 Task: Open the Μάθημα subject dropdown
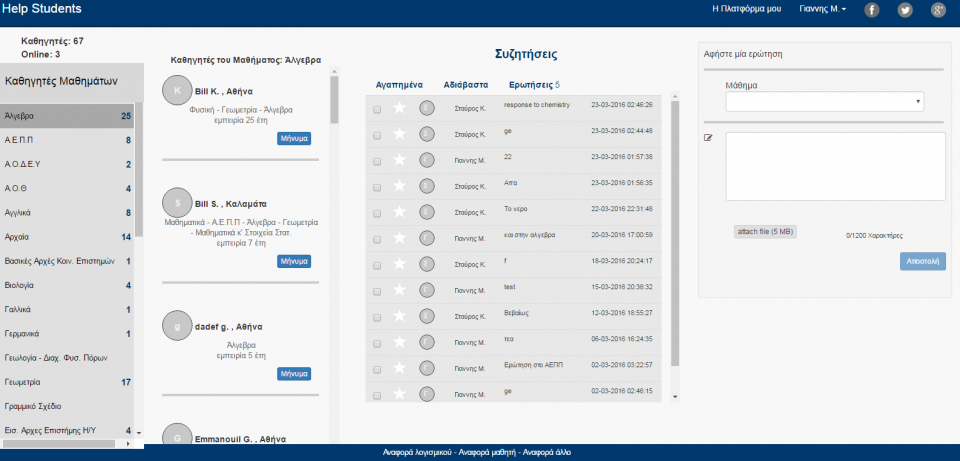click(824, 102)
